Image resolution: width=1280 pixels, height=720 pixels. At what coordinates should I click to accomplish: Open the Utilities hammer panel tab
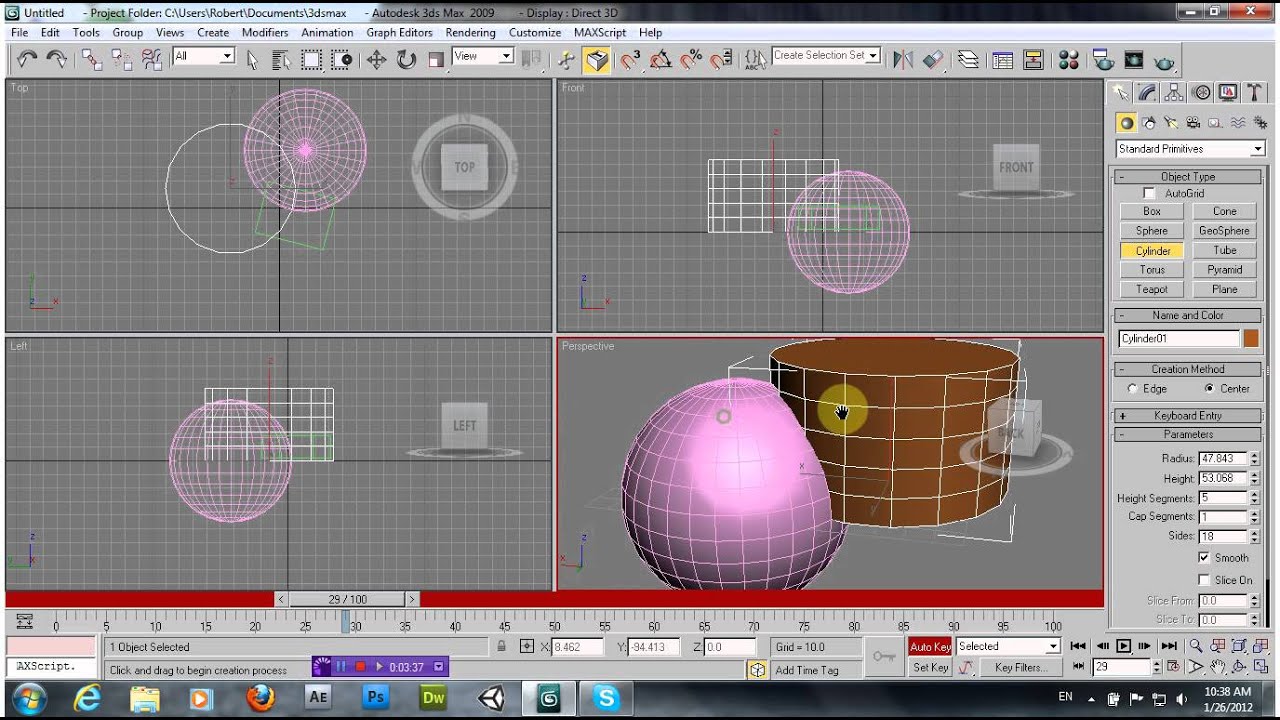pos(1254,93)
